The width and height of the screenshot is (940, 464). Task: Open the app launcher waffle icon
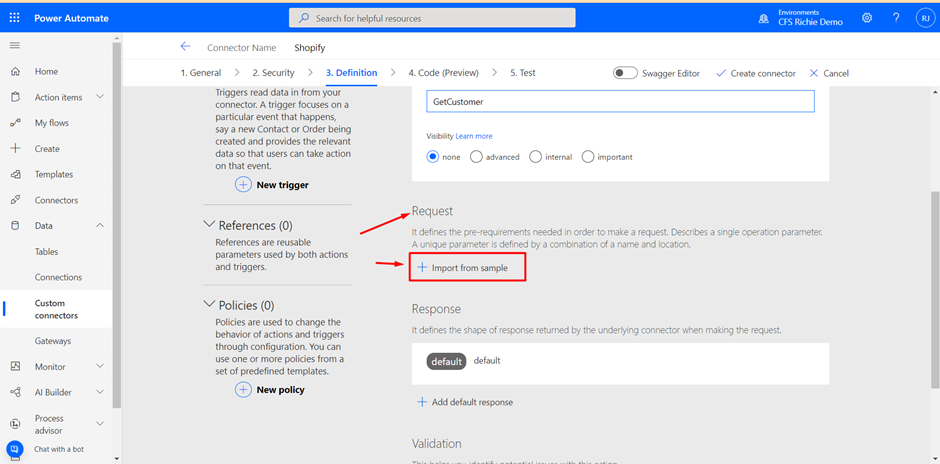point(15,18)
